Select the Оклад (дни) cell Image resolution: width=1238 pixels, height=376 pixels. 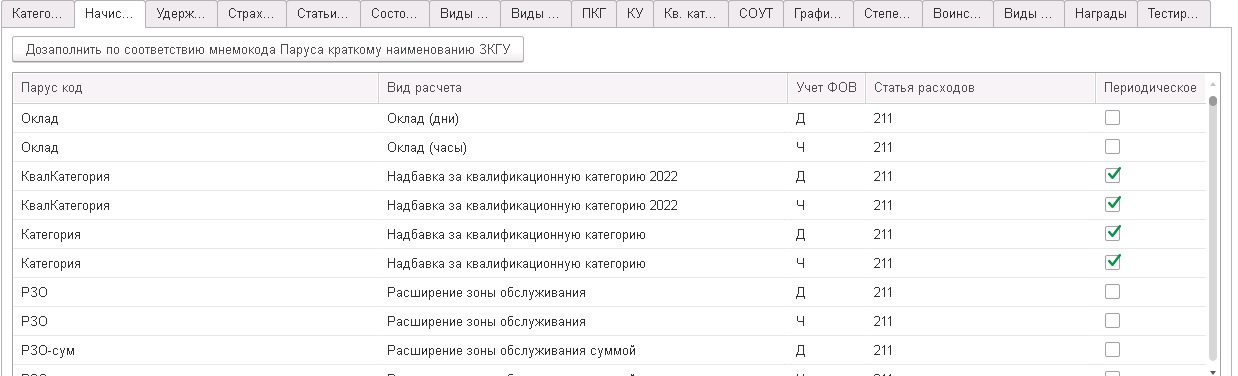583,118
